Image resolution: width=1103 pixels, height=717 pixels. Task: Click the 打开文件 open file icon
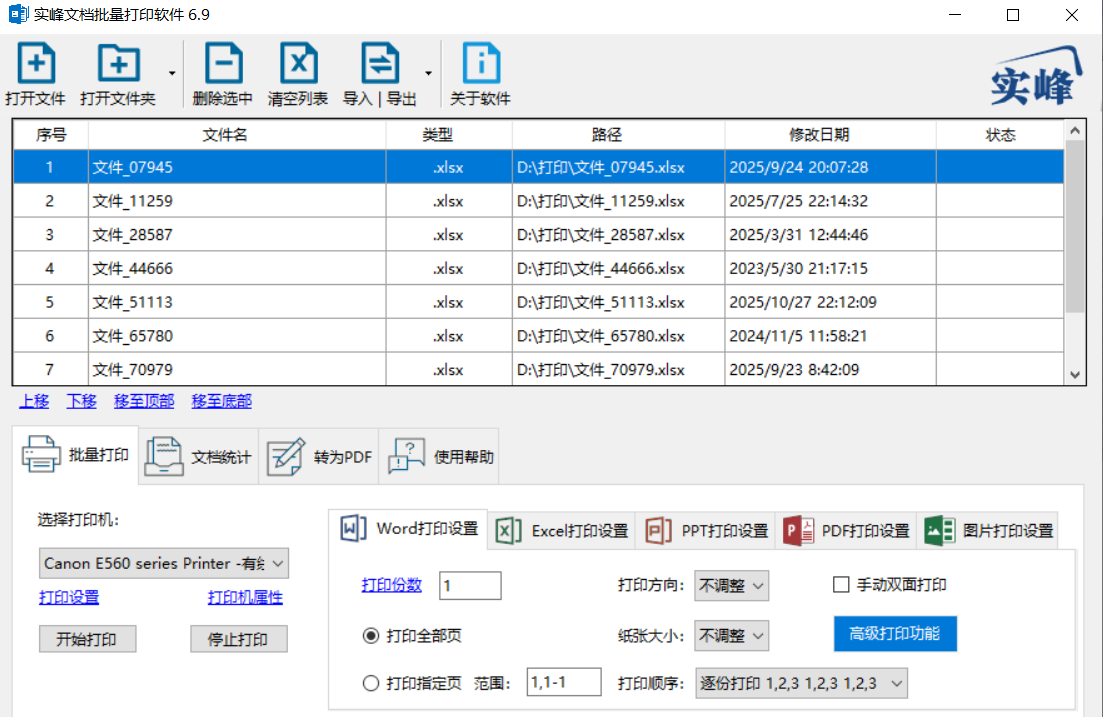point(36,63)
